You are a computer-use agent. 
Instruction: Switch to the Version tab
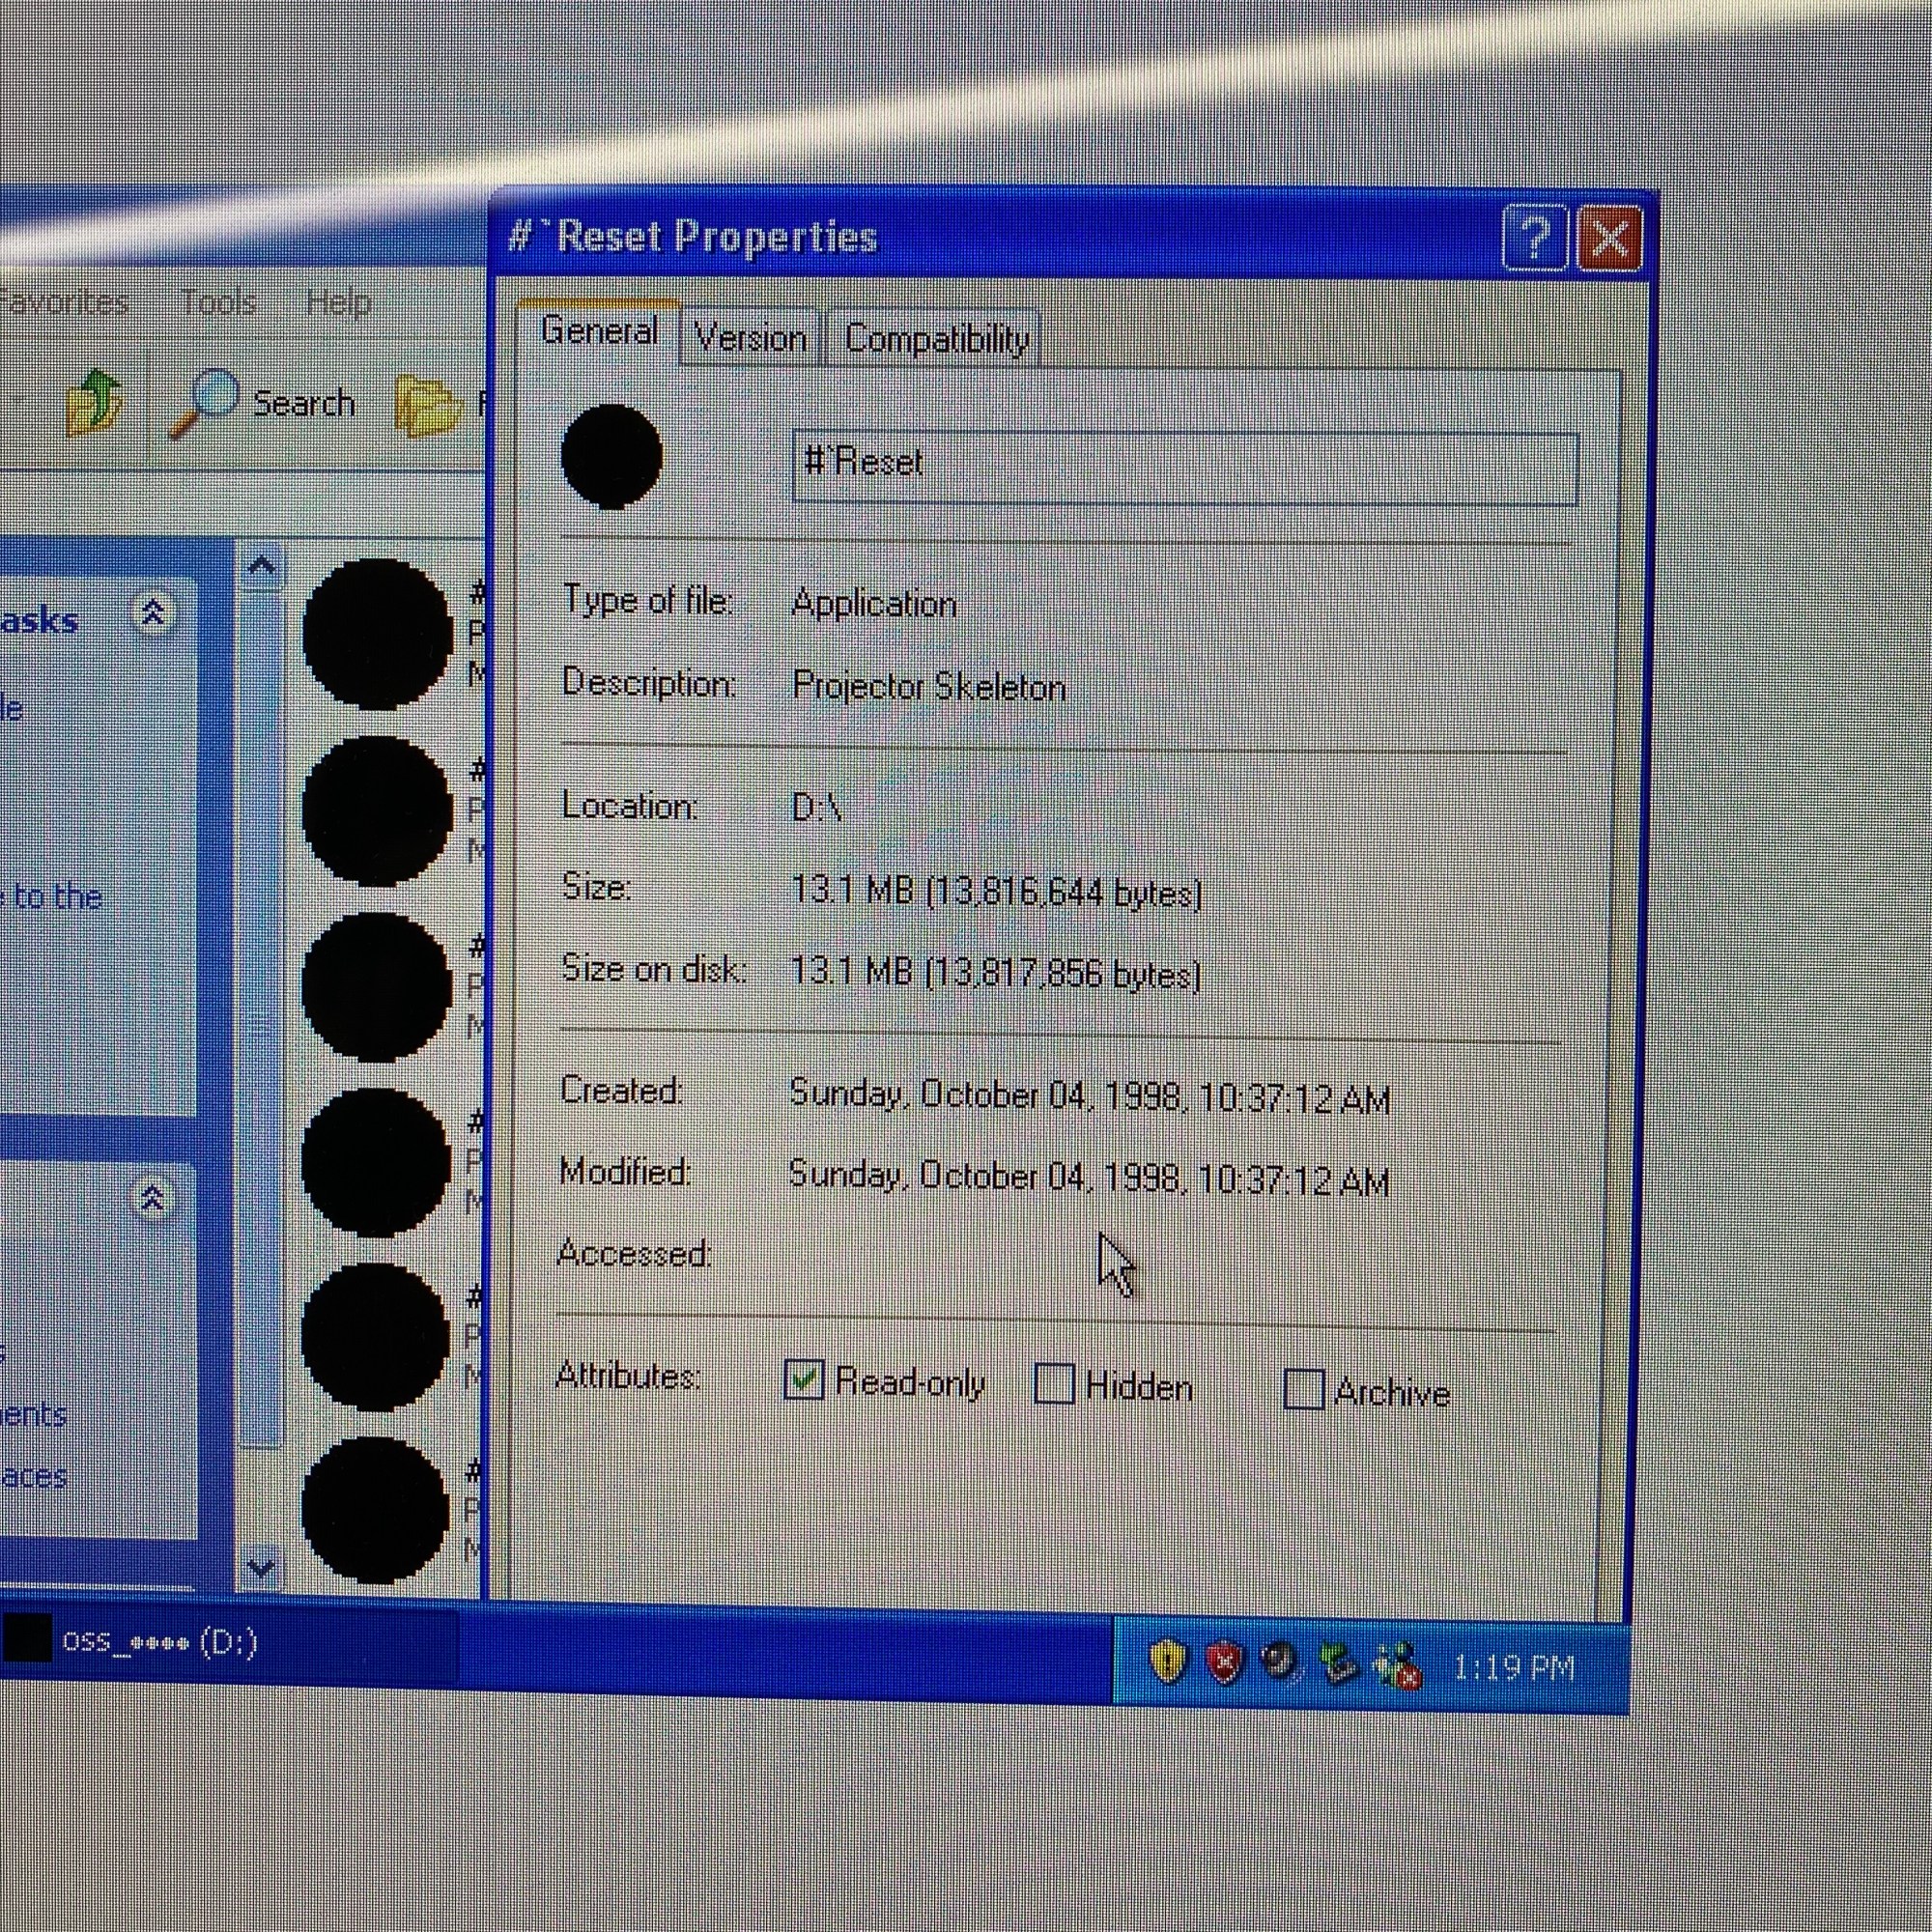coord(750,339)
